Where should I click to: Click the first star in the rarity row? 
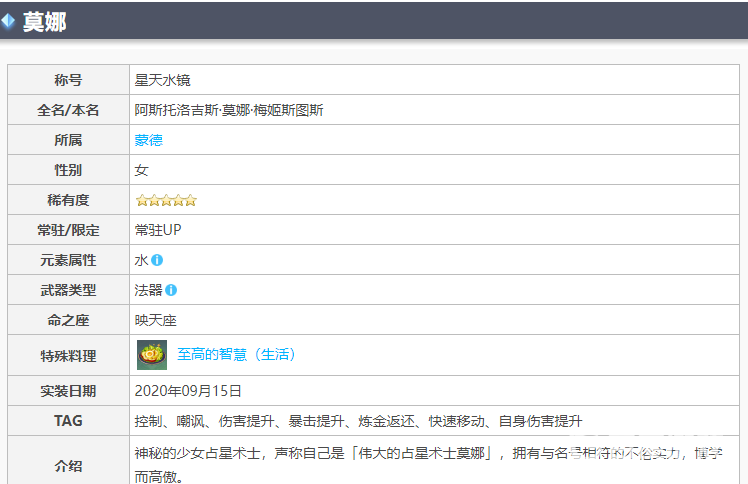click(x=142, y=200)
